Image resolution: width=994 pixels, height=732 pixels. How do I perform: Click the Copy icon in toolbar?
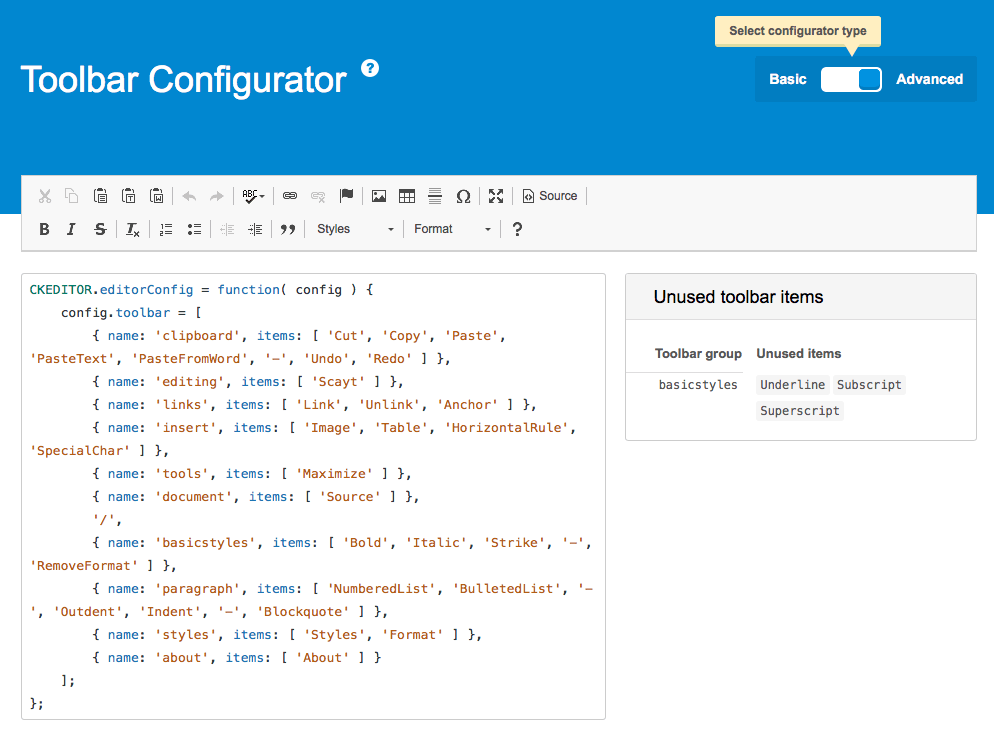(72, 196)
